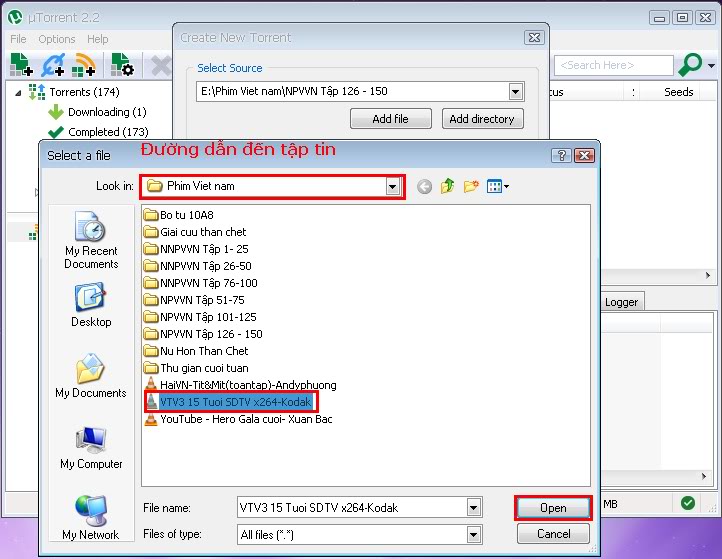722x559 pixels.
Task: Select Torrents (174) in sidebar
Action: pos(84,92)
